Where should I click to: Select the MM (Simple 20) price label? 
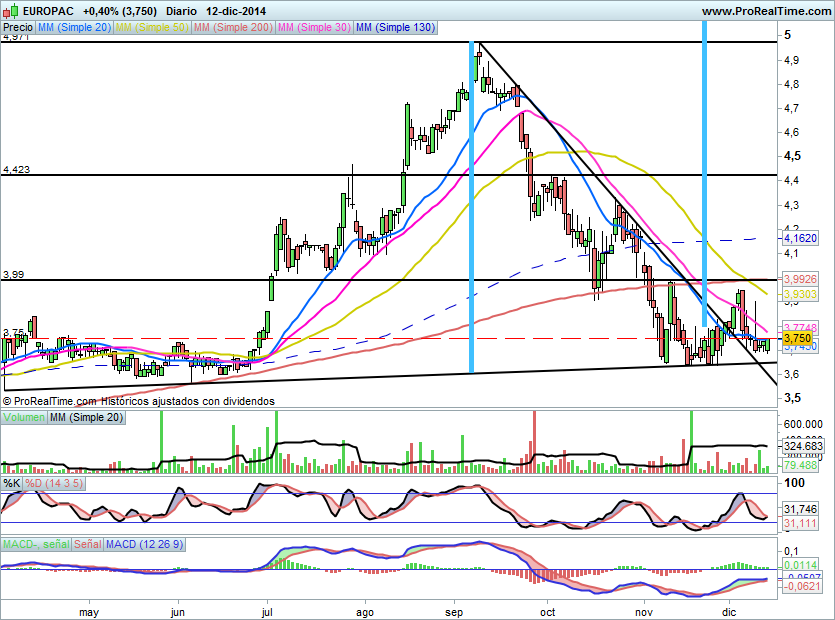[74, 28]
